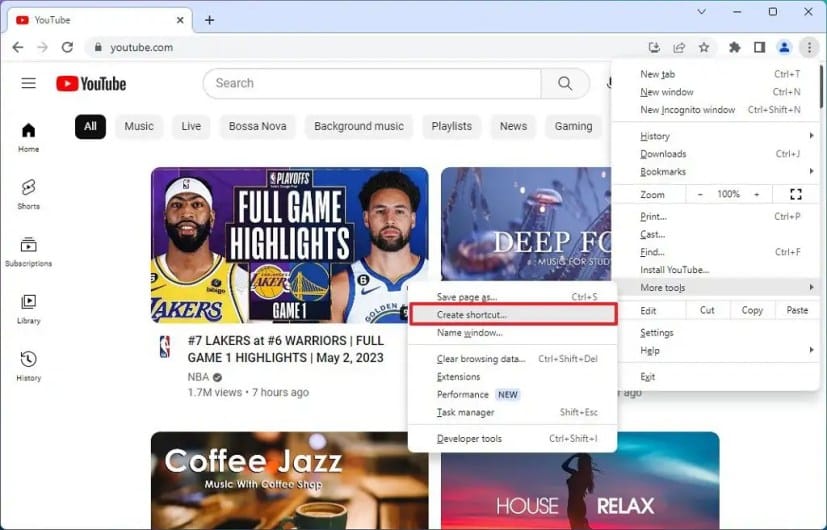Screen dimensions: 827x530
Task: Click Create shortcut in submenu
Action: click(x=513, y=314)
